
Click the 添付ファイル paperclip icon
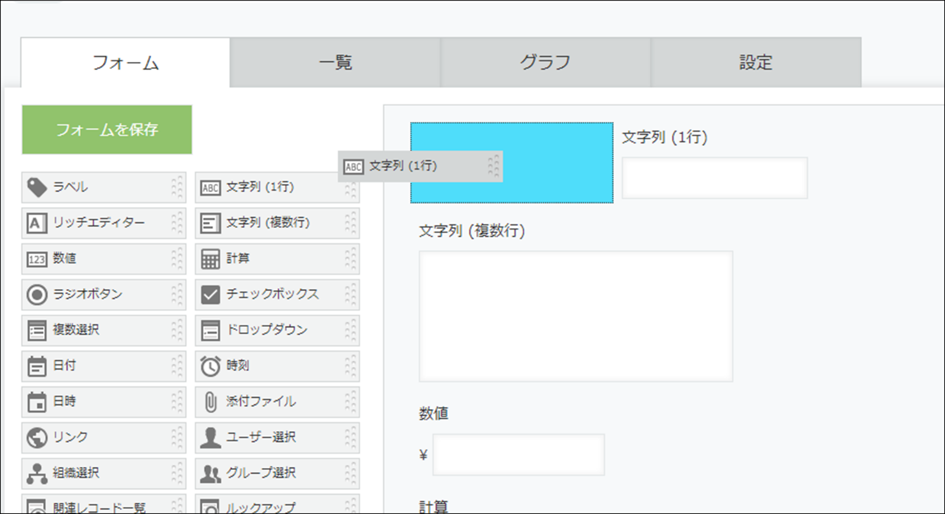coord(210,402)
